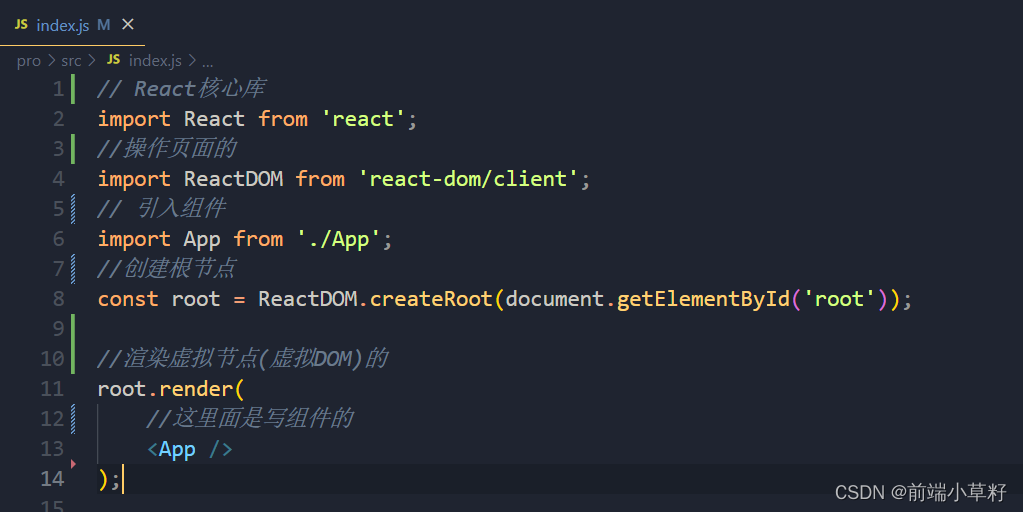
Task: Click 'createRoot' method on line 8
Action: [x=431, y=299]
